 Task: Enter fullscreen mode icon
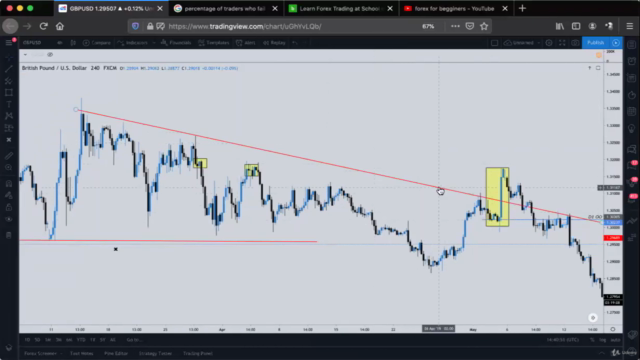562,42
